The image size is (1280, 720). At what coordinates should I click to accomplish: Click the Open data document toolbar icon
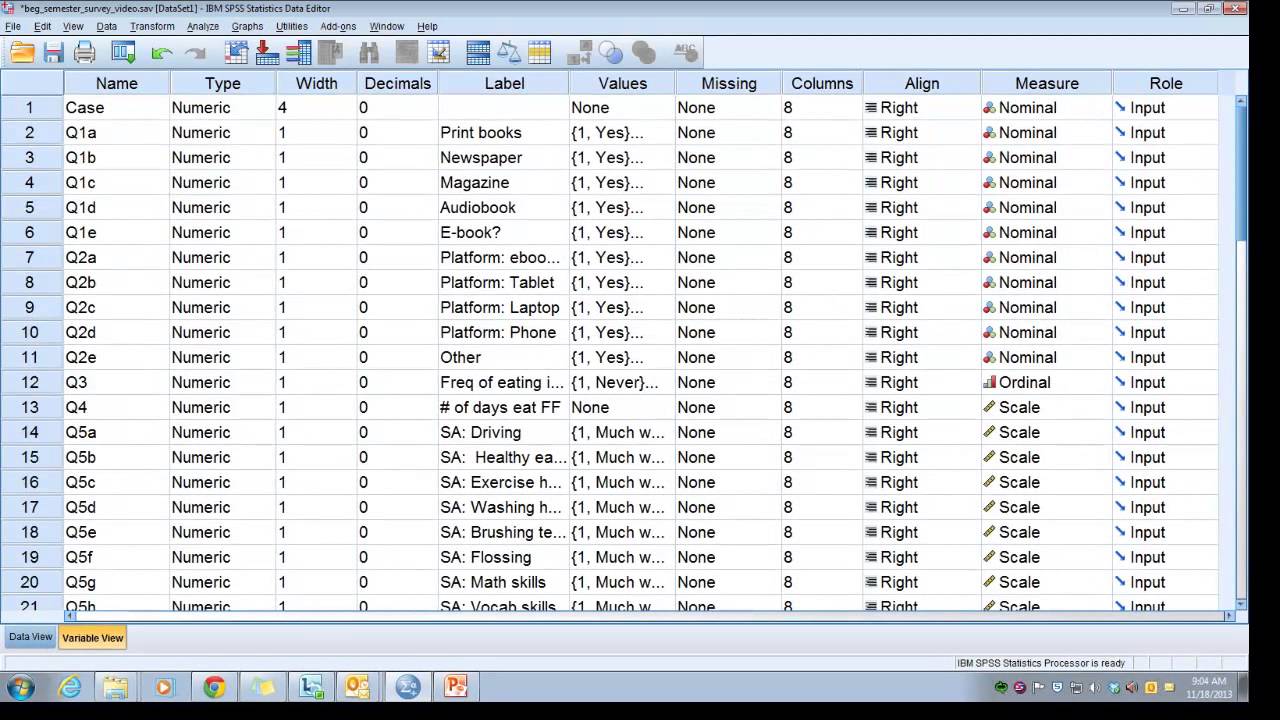(x=22, y=53)
